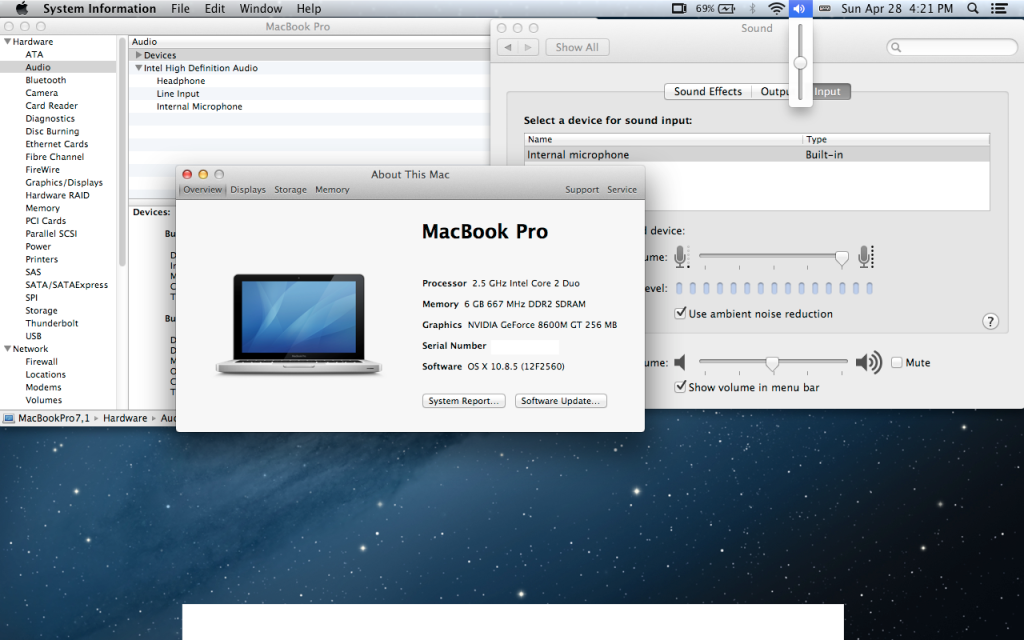
Task: Click the help question mark in Sound preferences
Action: [x=989, y=321]
